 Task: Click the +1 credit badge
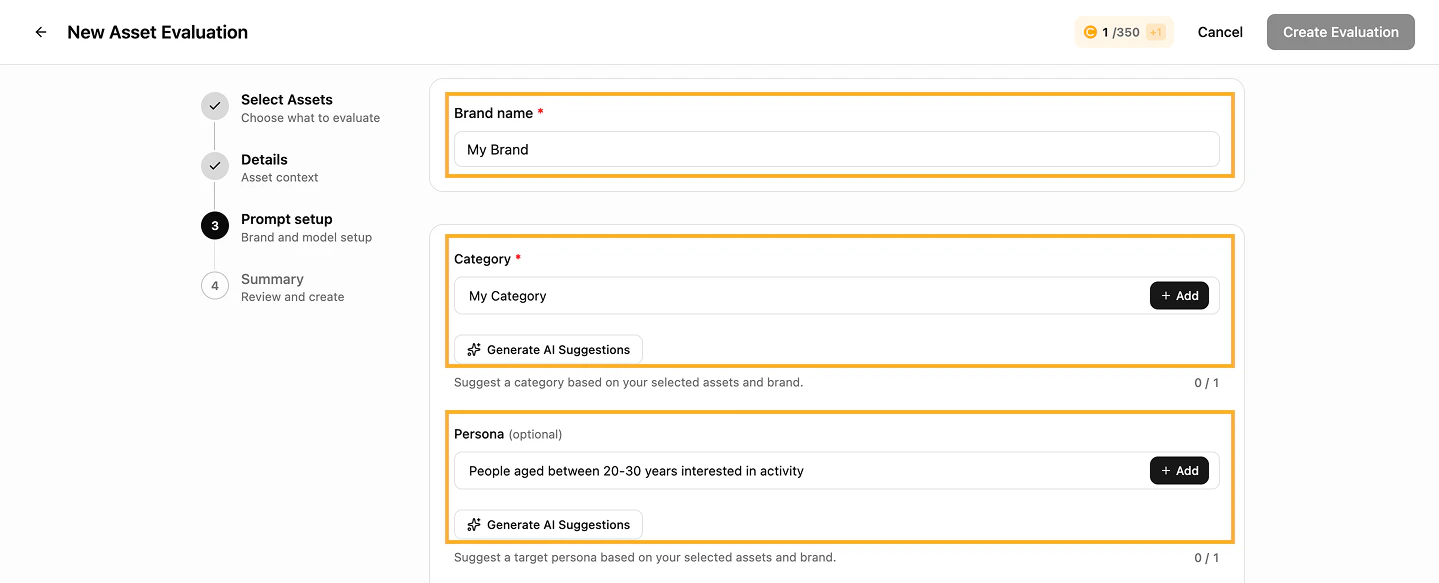1156,32
